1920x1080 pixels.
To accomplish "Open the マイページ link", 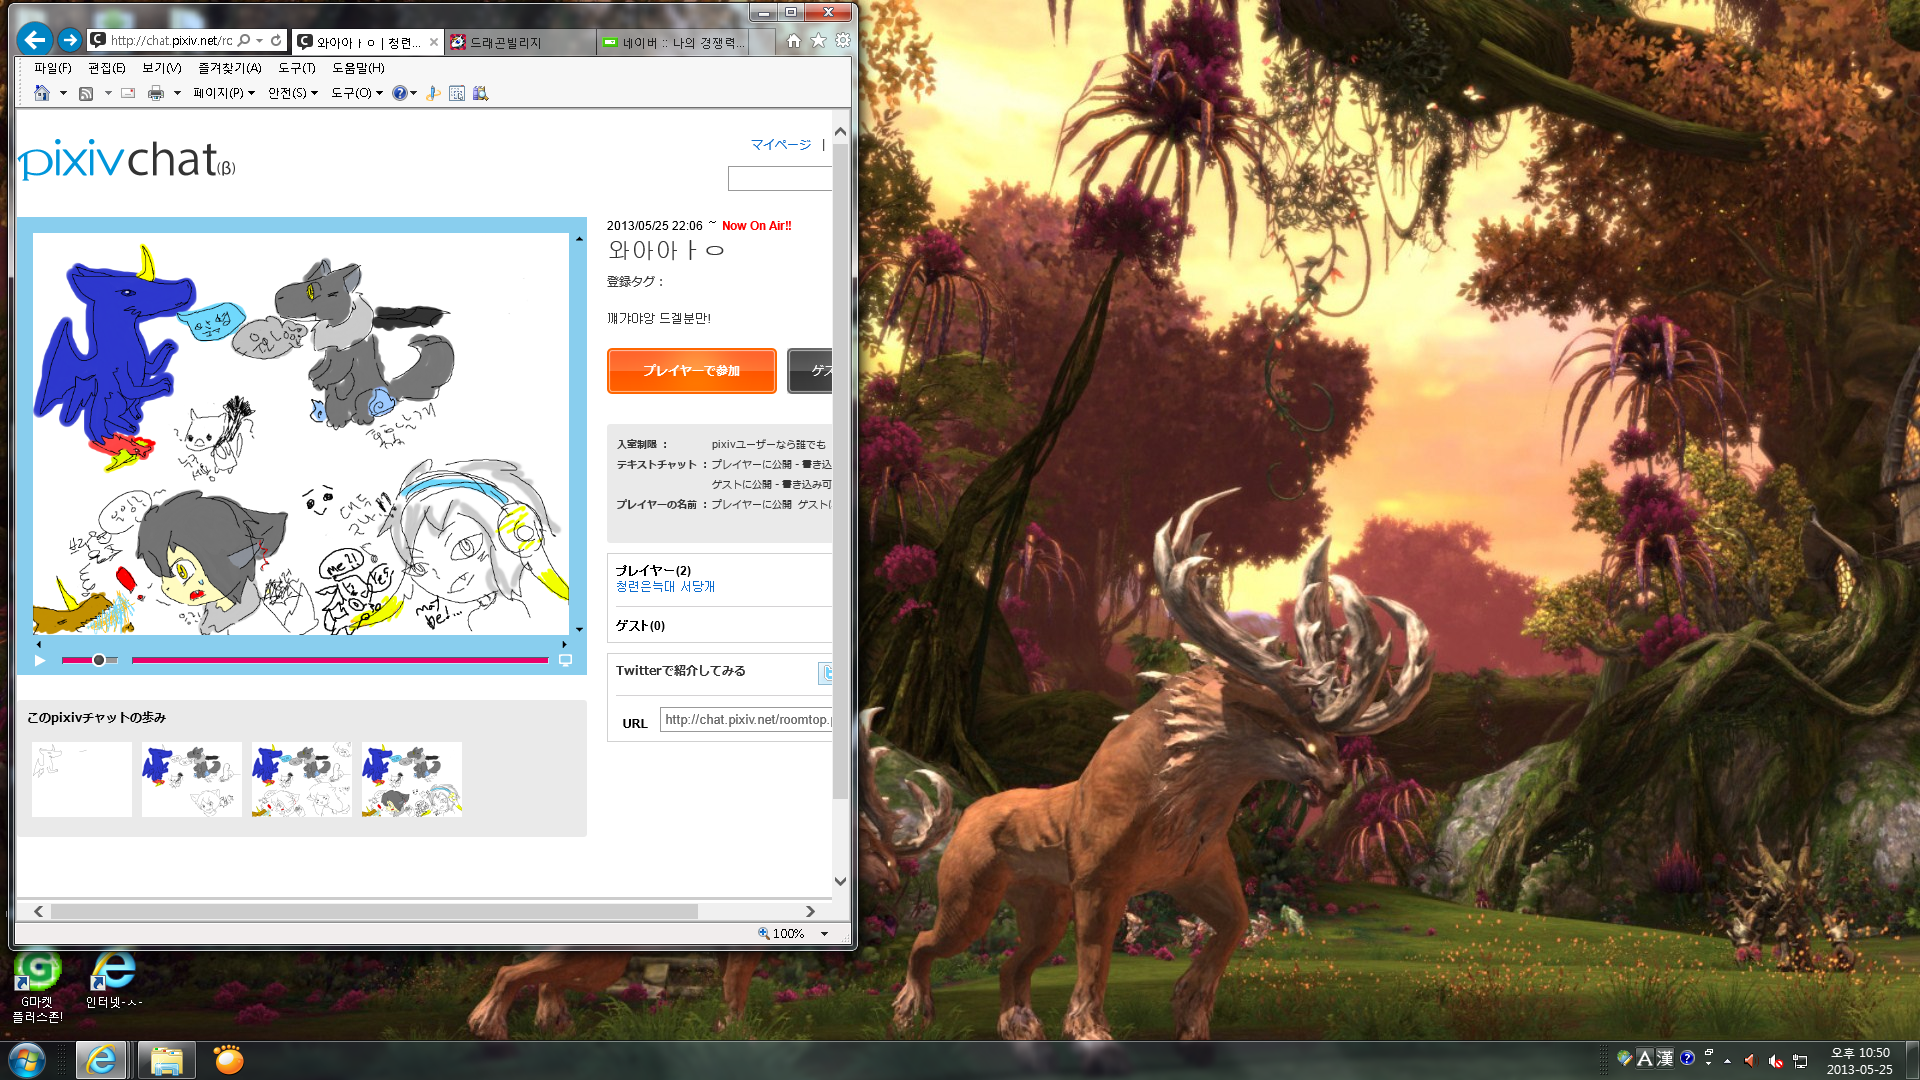I will pos(780,145).
